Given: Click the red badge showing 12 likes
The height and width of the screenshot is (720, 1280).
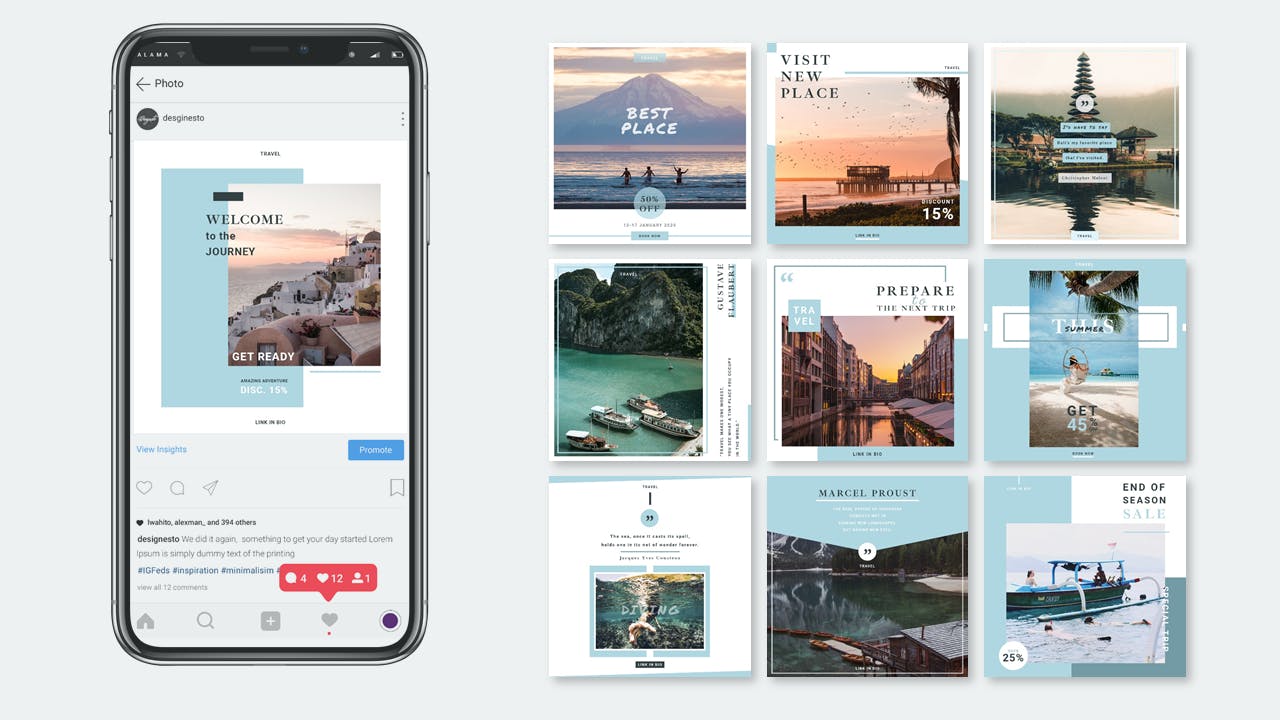Looking at the screenshot, I should [329, 577].
